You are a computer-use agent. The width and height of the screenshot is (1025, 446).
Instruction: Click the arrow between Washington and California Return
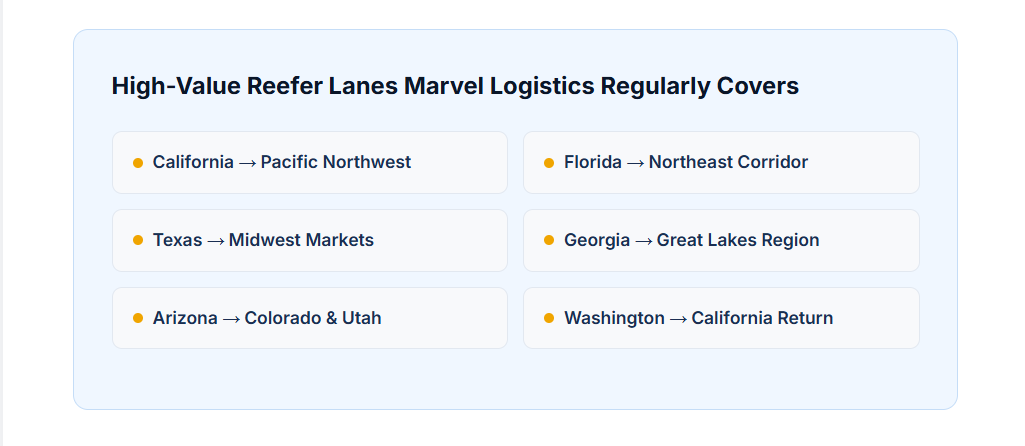point(678,318)
